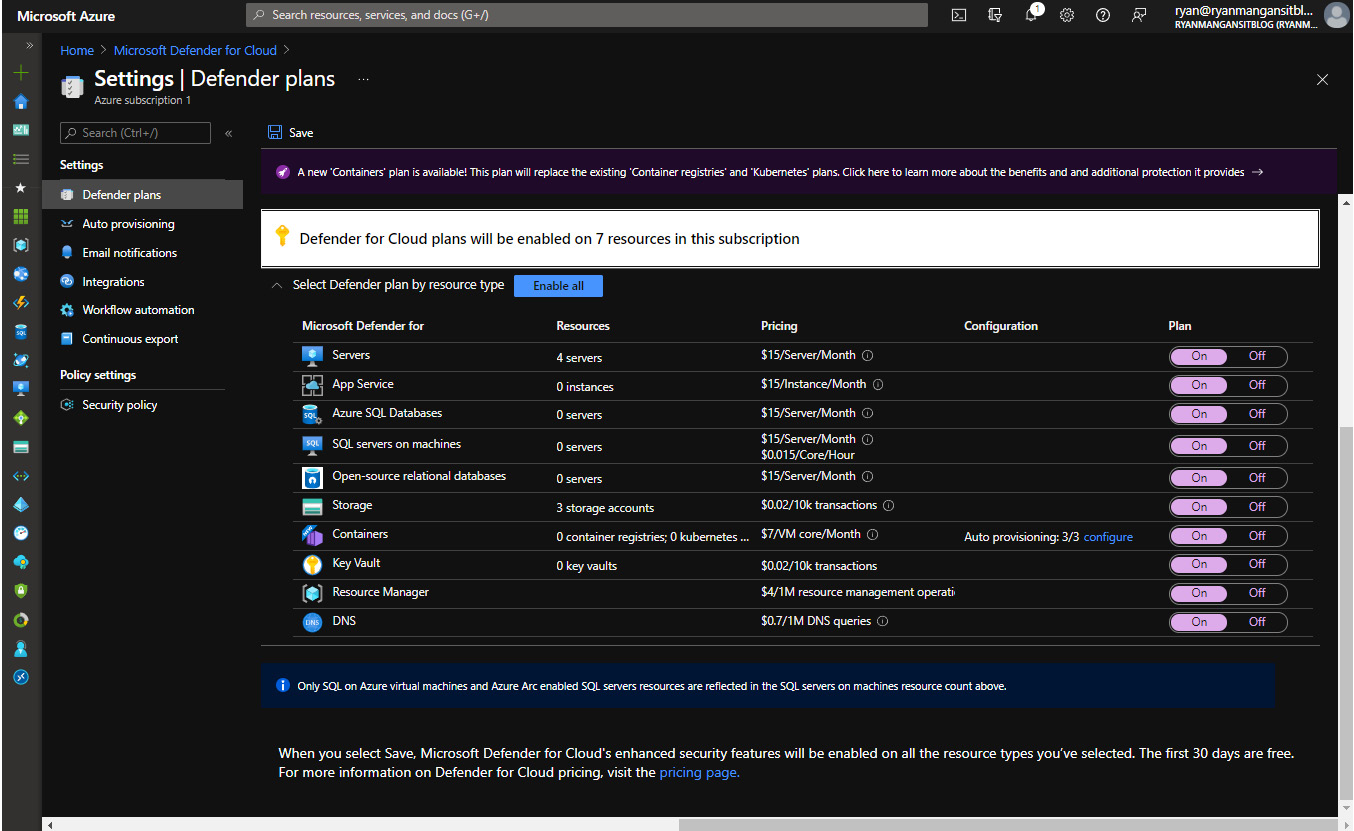
Task: Open the Directories and subscriptions filter icon
Action: (994, 15)
